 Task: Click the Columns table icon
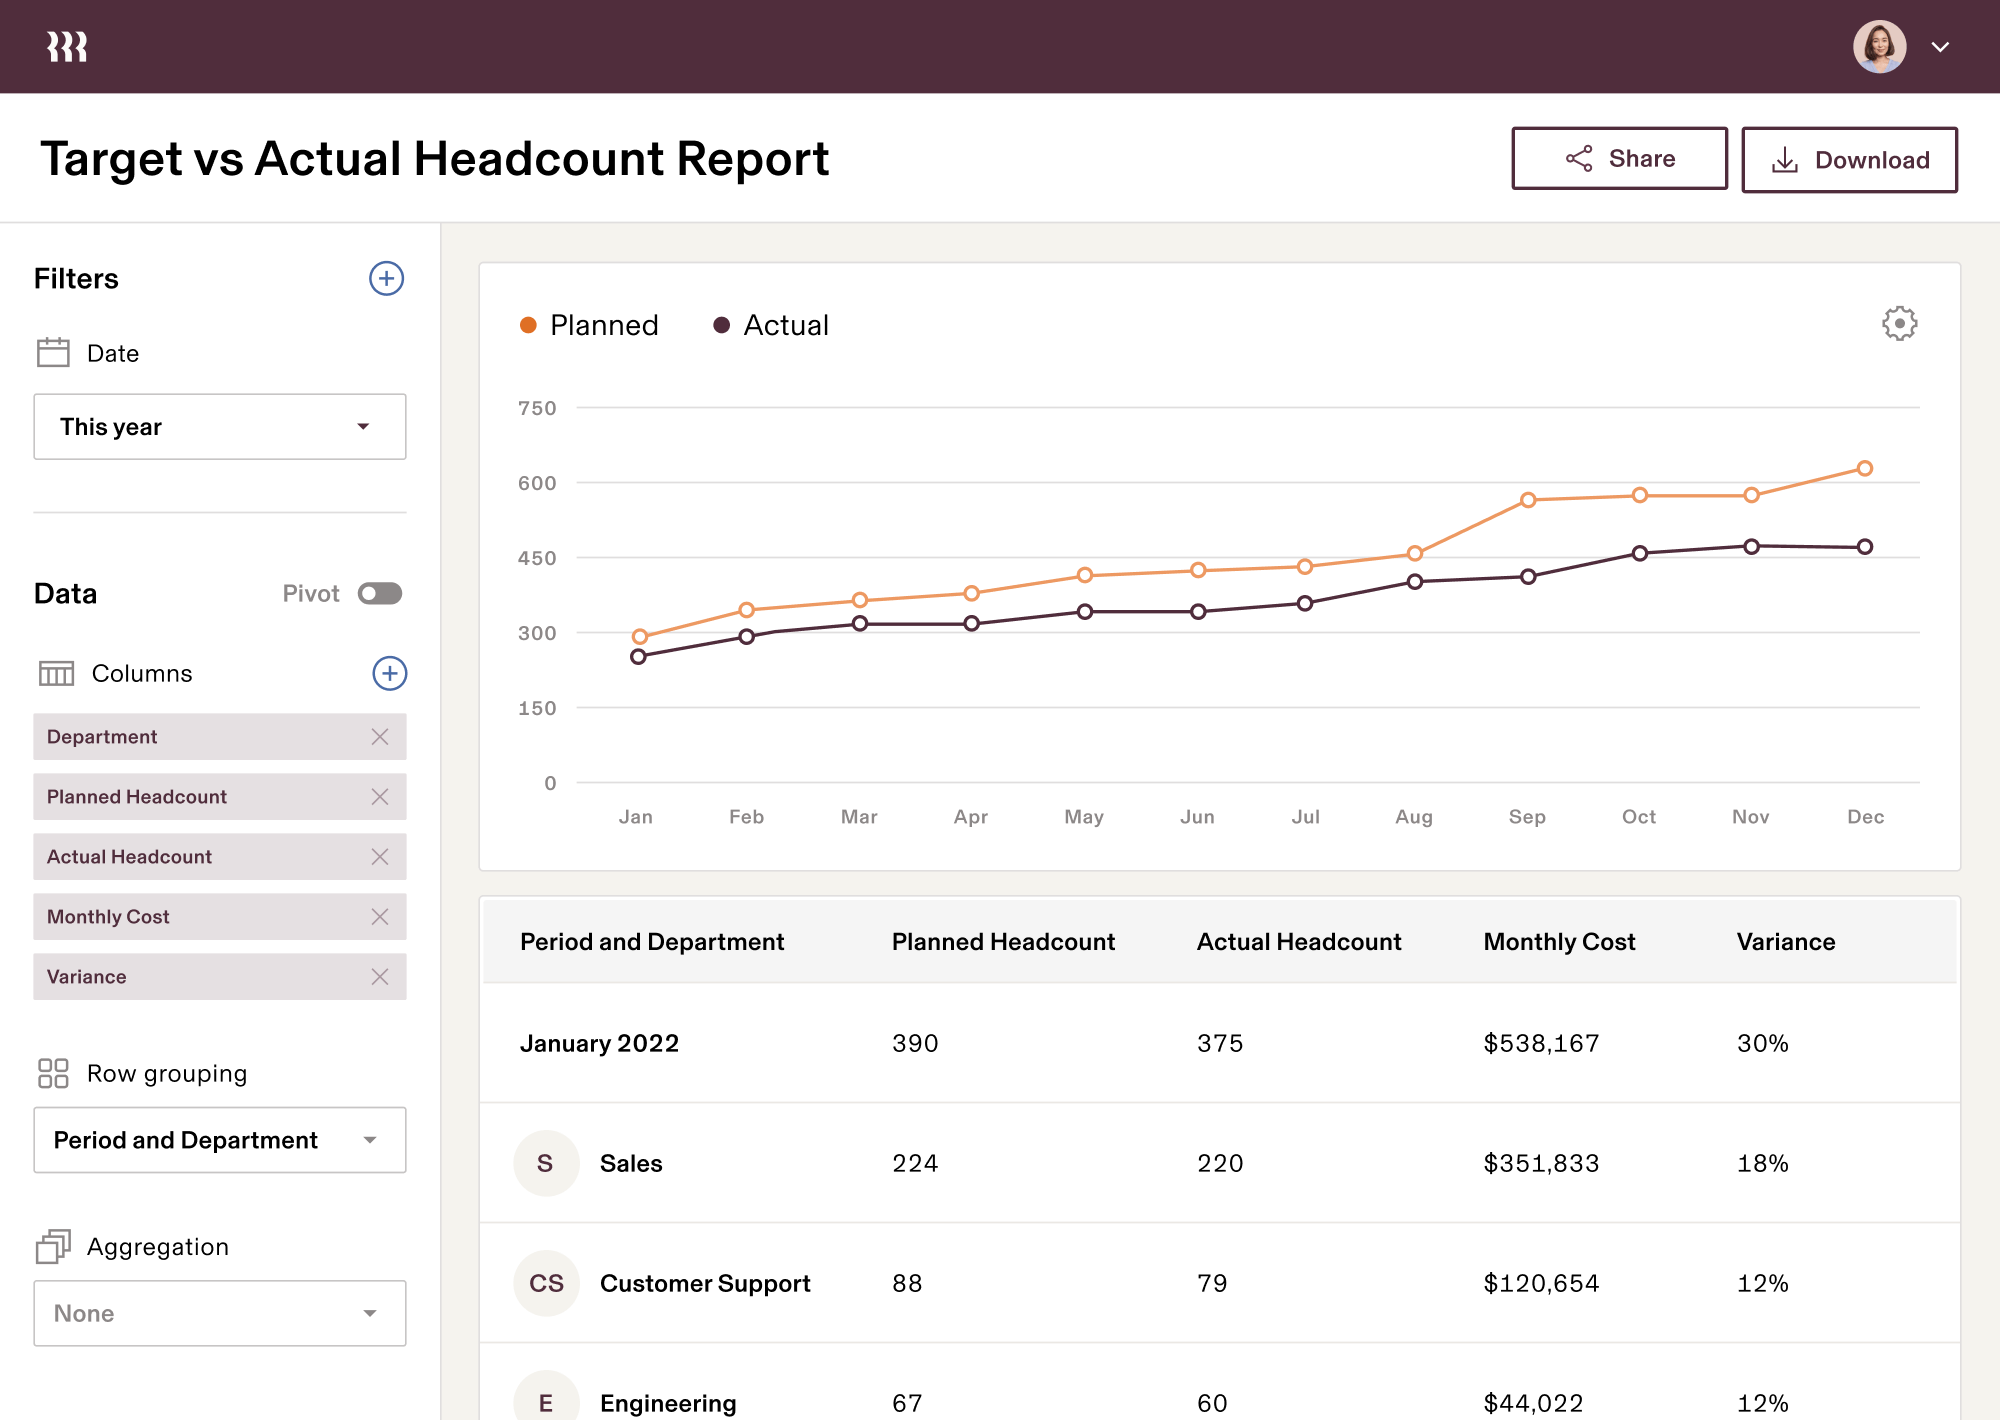57,673
